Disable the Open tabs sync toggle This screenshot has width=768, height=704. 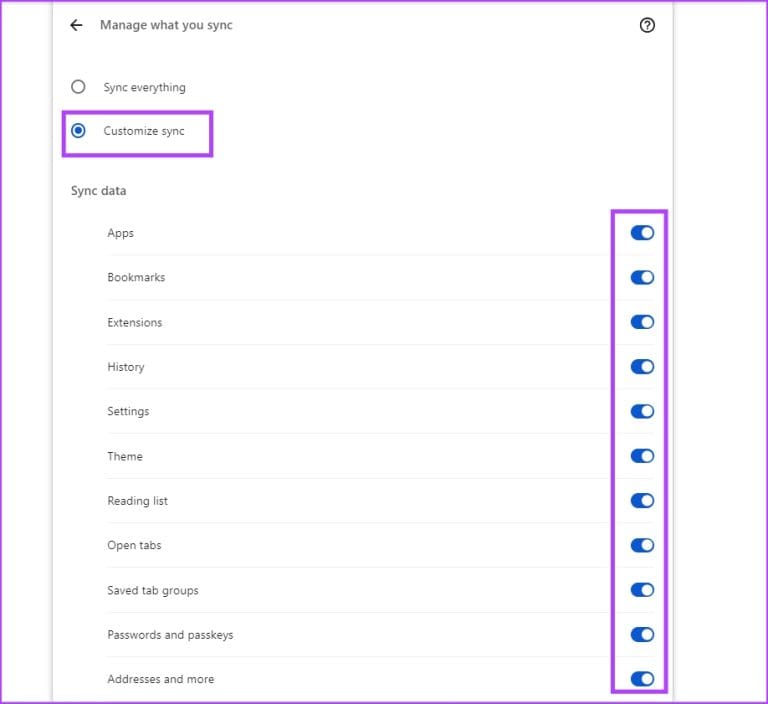tap(642, 545)
